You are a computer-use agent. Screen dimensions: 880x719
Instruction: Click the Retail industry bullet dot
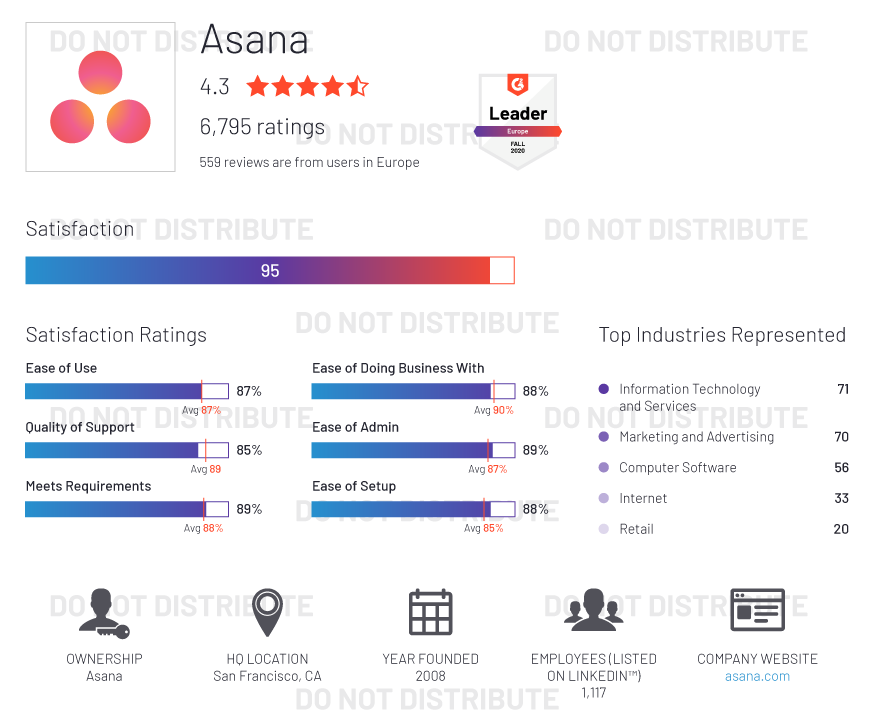coord(603,529)
